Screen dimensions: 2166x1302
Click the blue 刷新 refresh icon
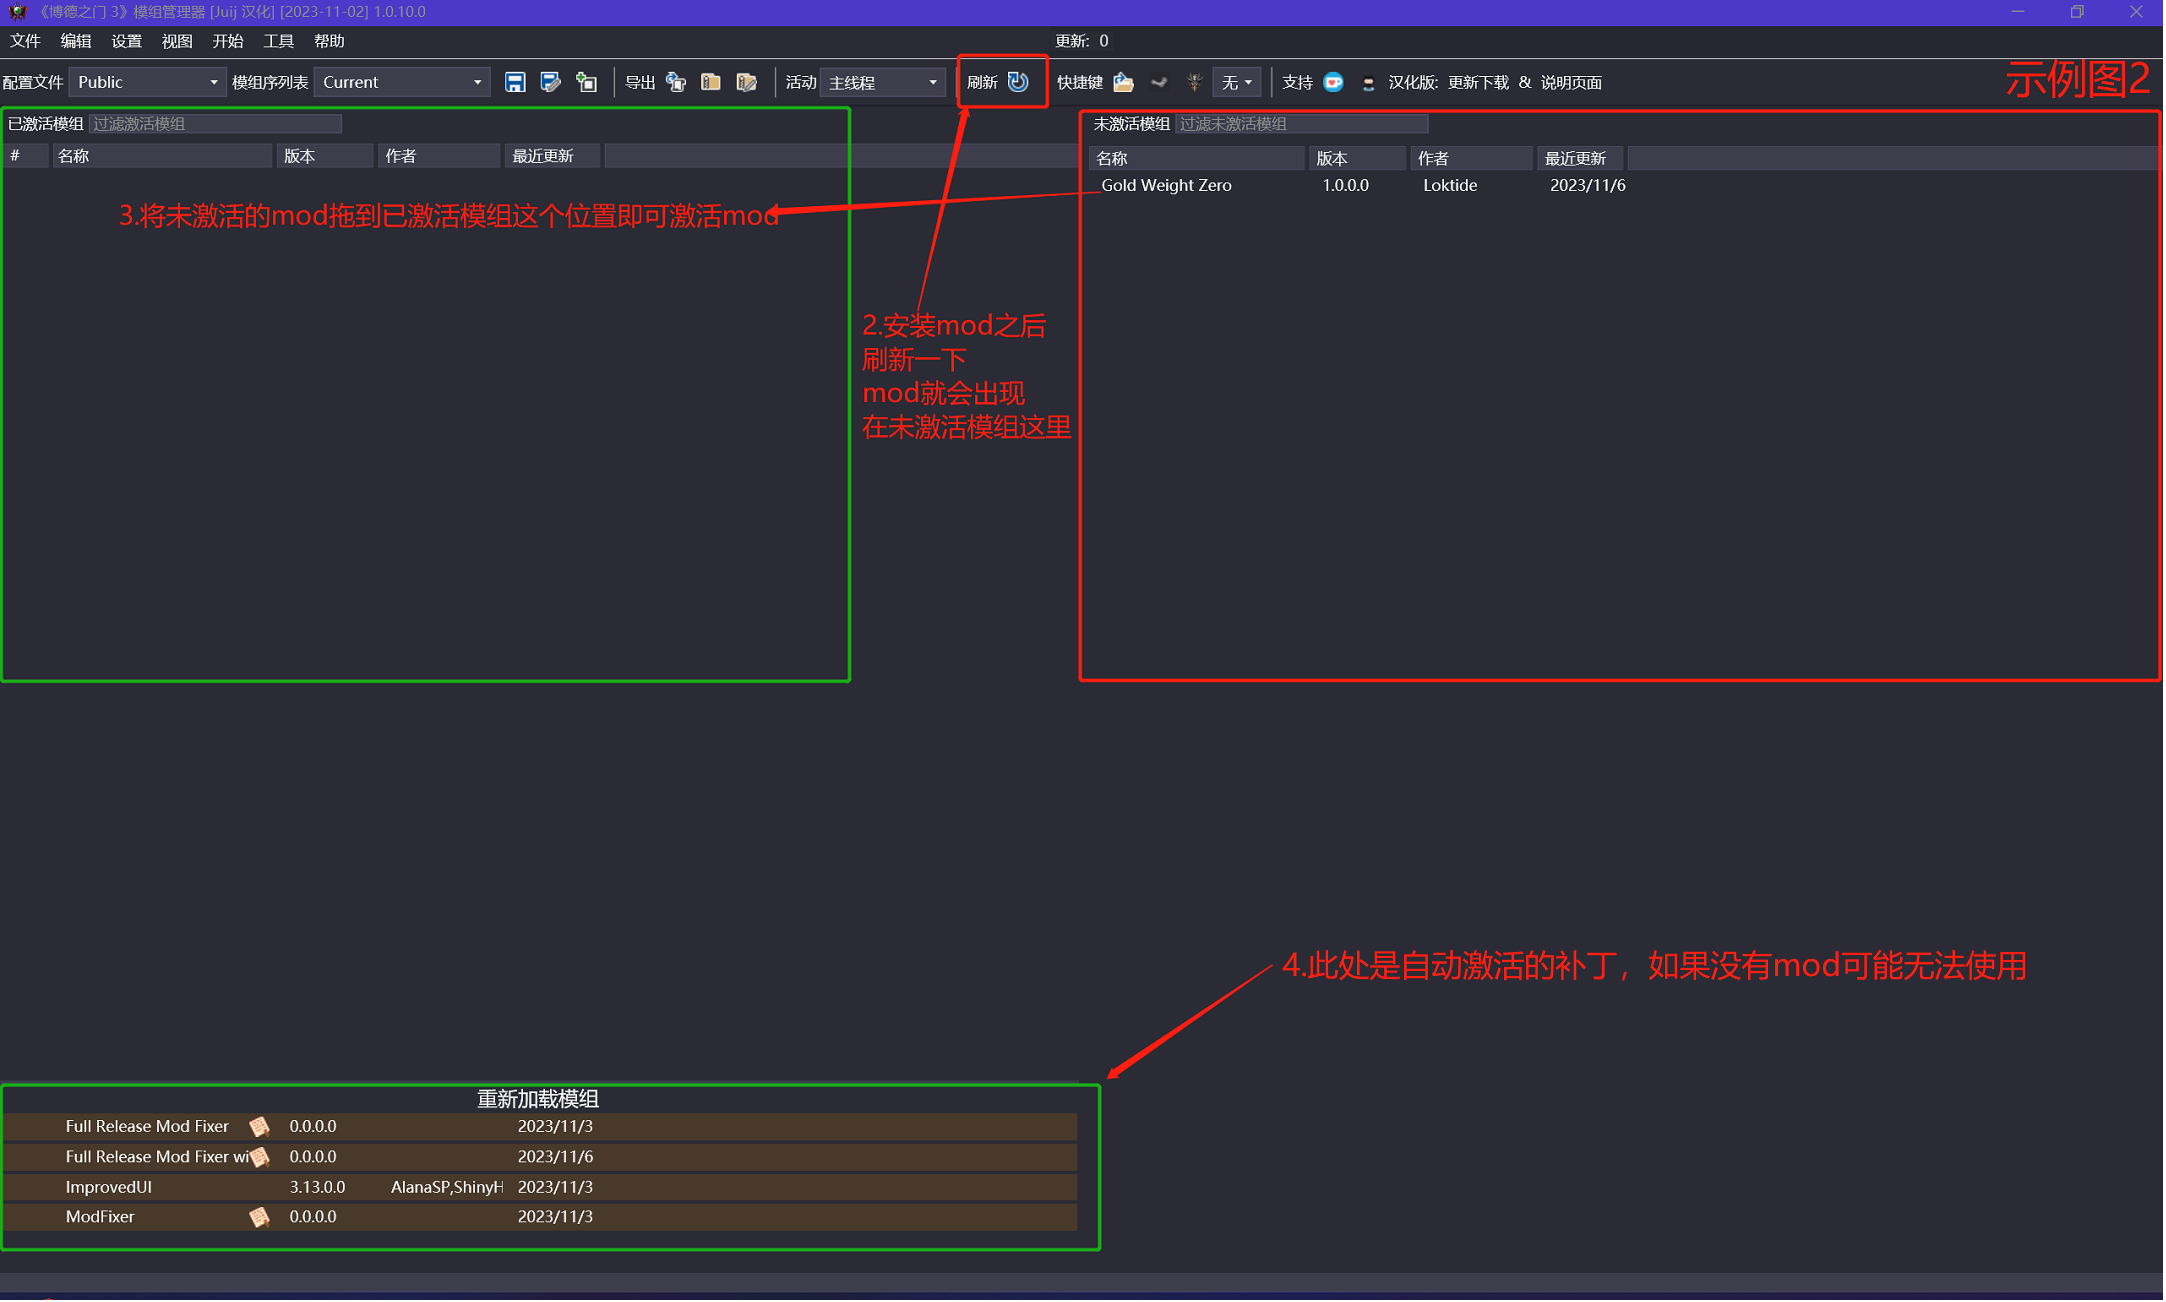(x=1018, y=82)
